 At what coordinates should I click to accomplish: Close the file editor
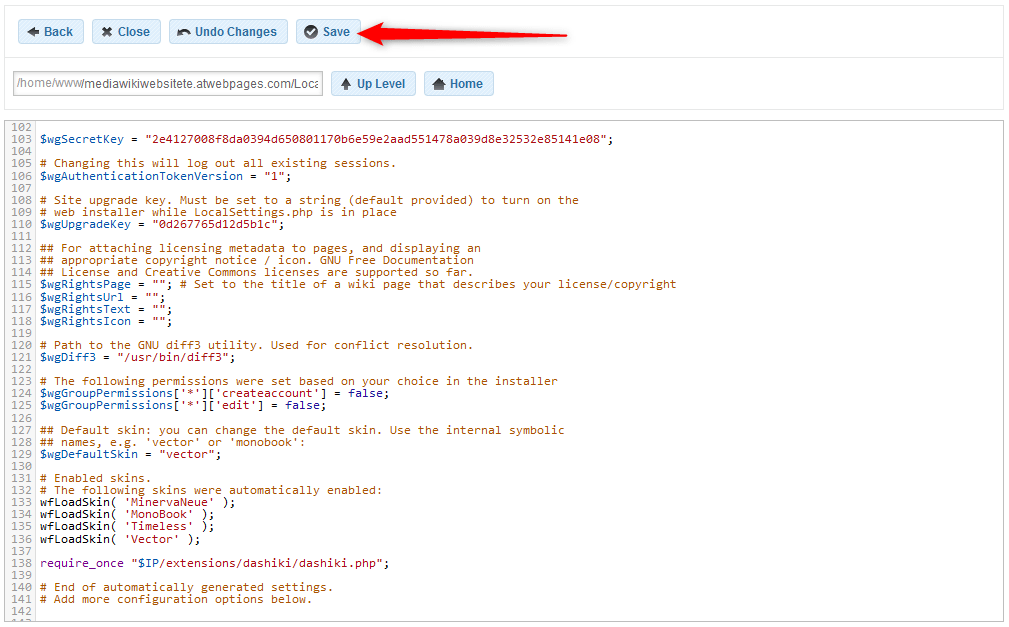click(126, 31)
